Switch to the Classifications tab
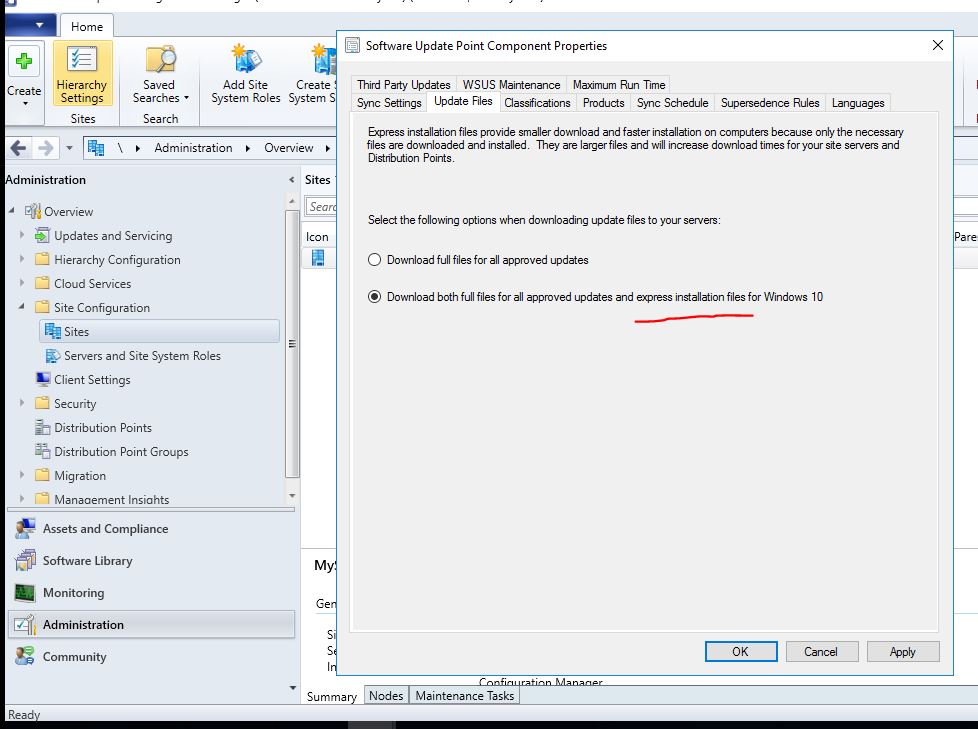Image resolution: width=978 pixels, height=729 pixels. (537, 102)
